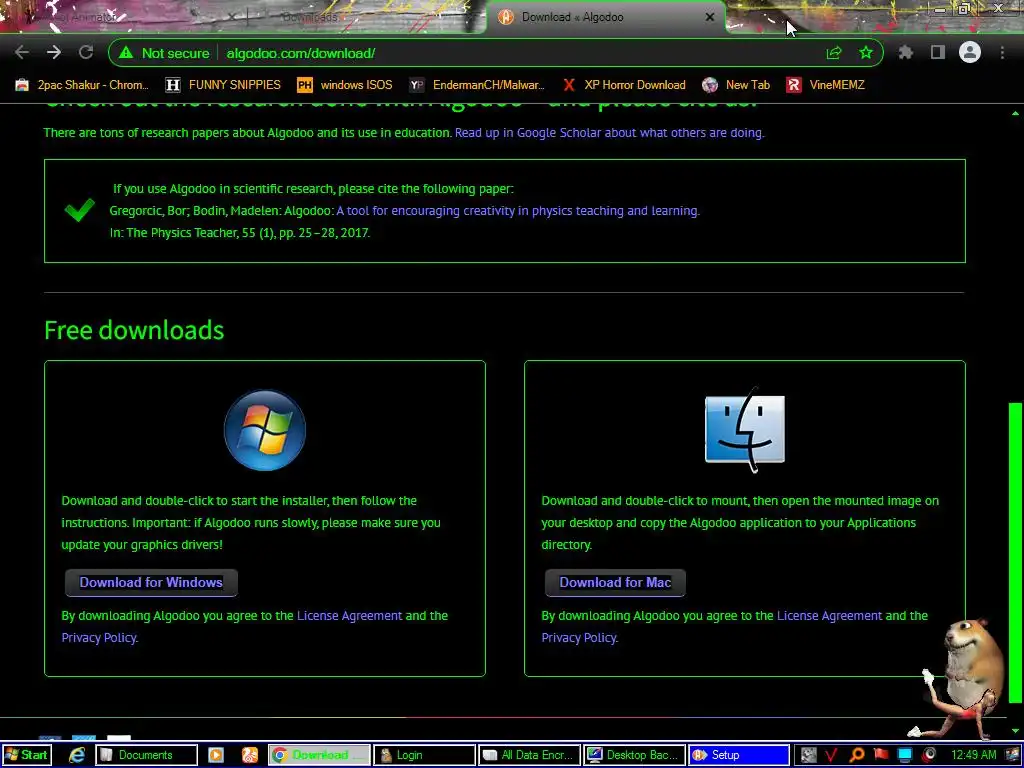Open License Agreement link in Mac box
Image resolution: width=1024 pixels, height=768 pixels.
point(829,616)
